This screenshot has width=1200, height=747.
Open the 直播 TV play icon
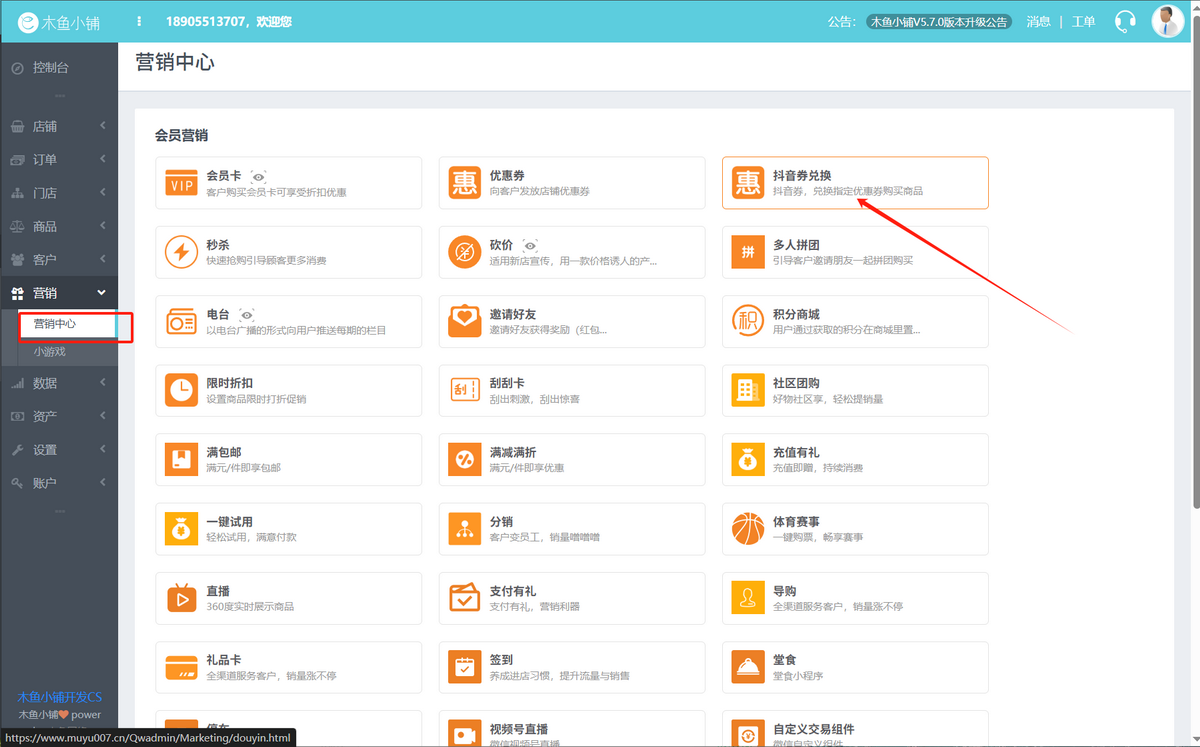pyautogui.click(x=181, y=599)
